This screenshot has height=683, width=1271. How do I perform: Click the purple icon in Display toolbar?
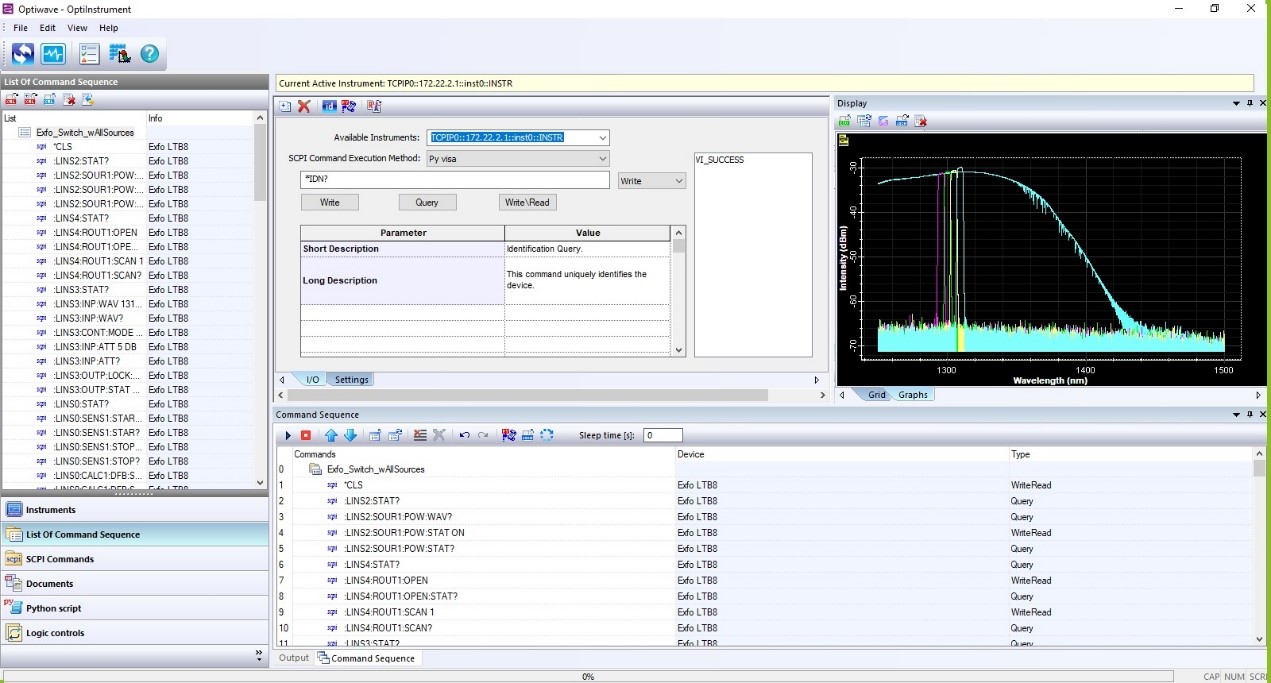[x=883, y=121]
